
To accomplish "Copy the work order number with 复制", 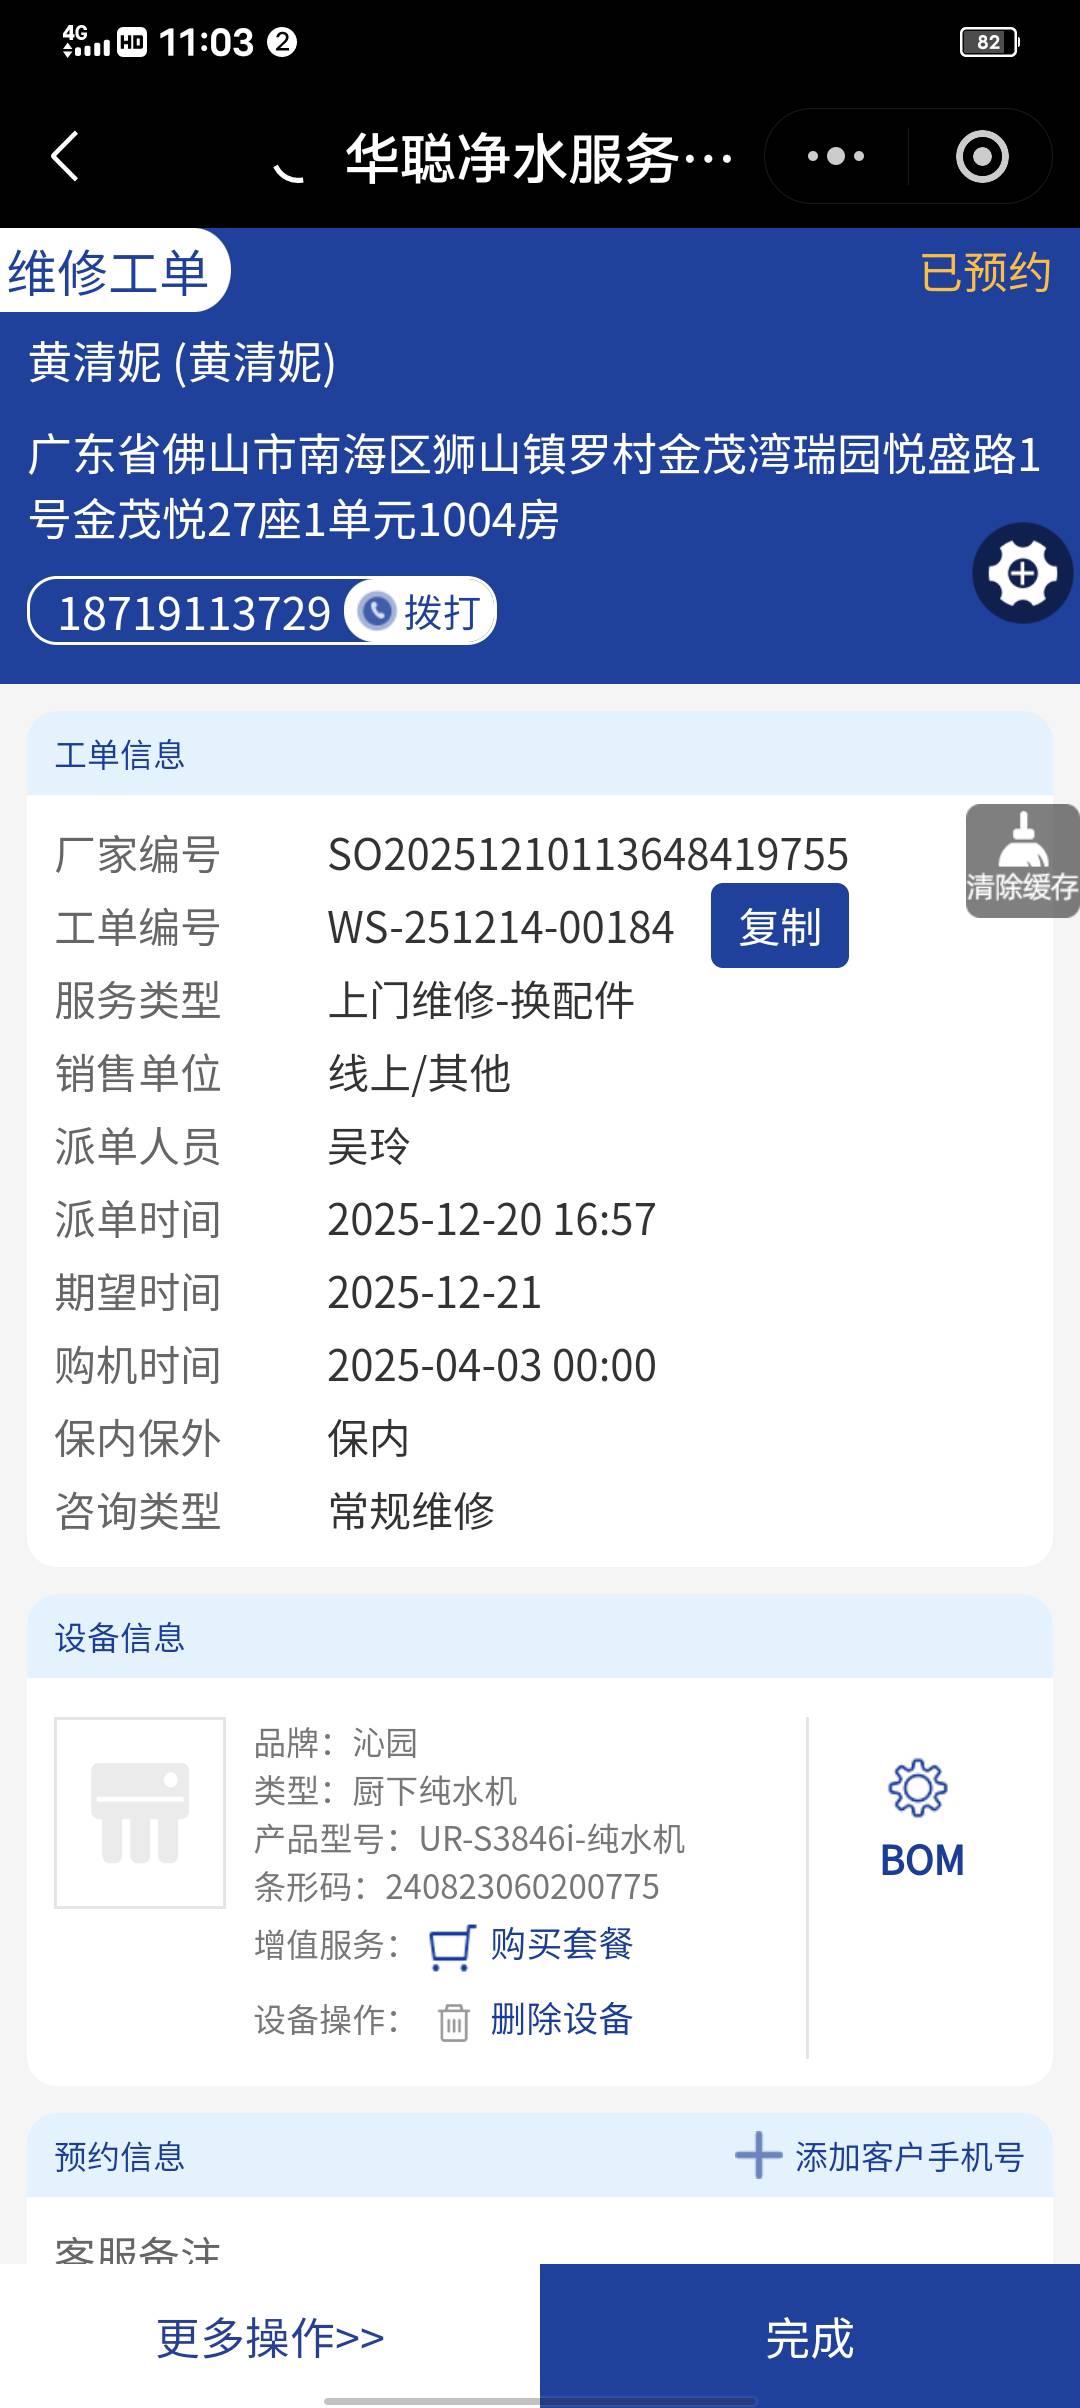I will point(780,926).
